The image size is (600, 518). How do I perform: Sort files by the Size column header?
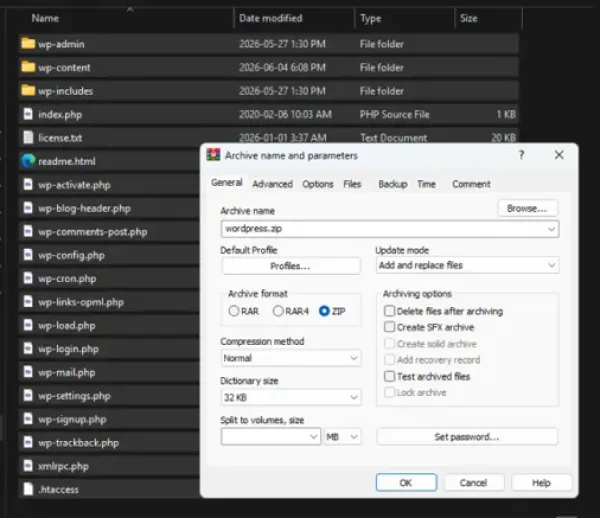469,18
